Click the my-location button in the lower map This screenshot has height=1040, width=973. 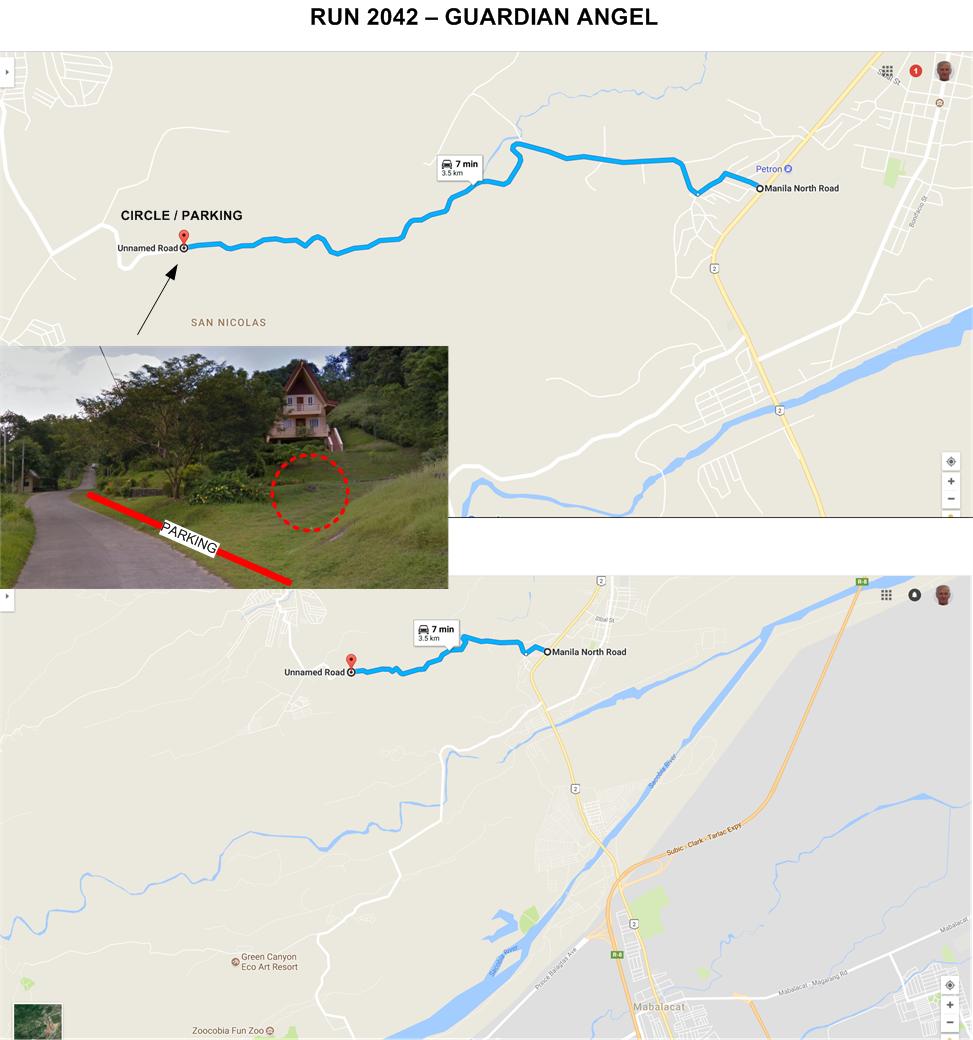pos(950,986)
